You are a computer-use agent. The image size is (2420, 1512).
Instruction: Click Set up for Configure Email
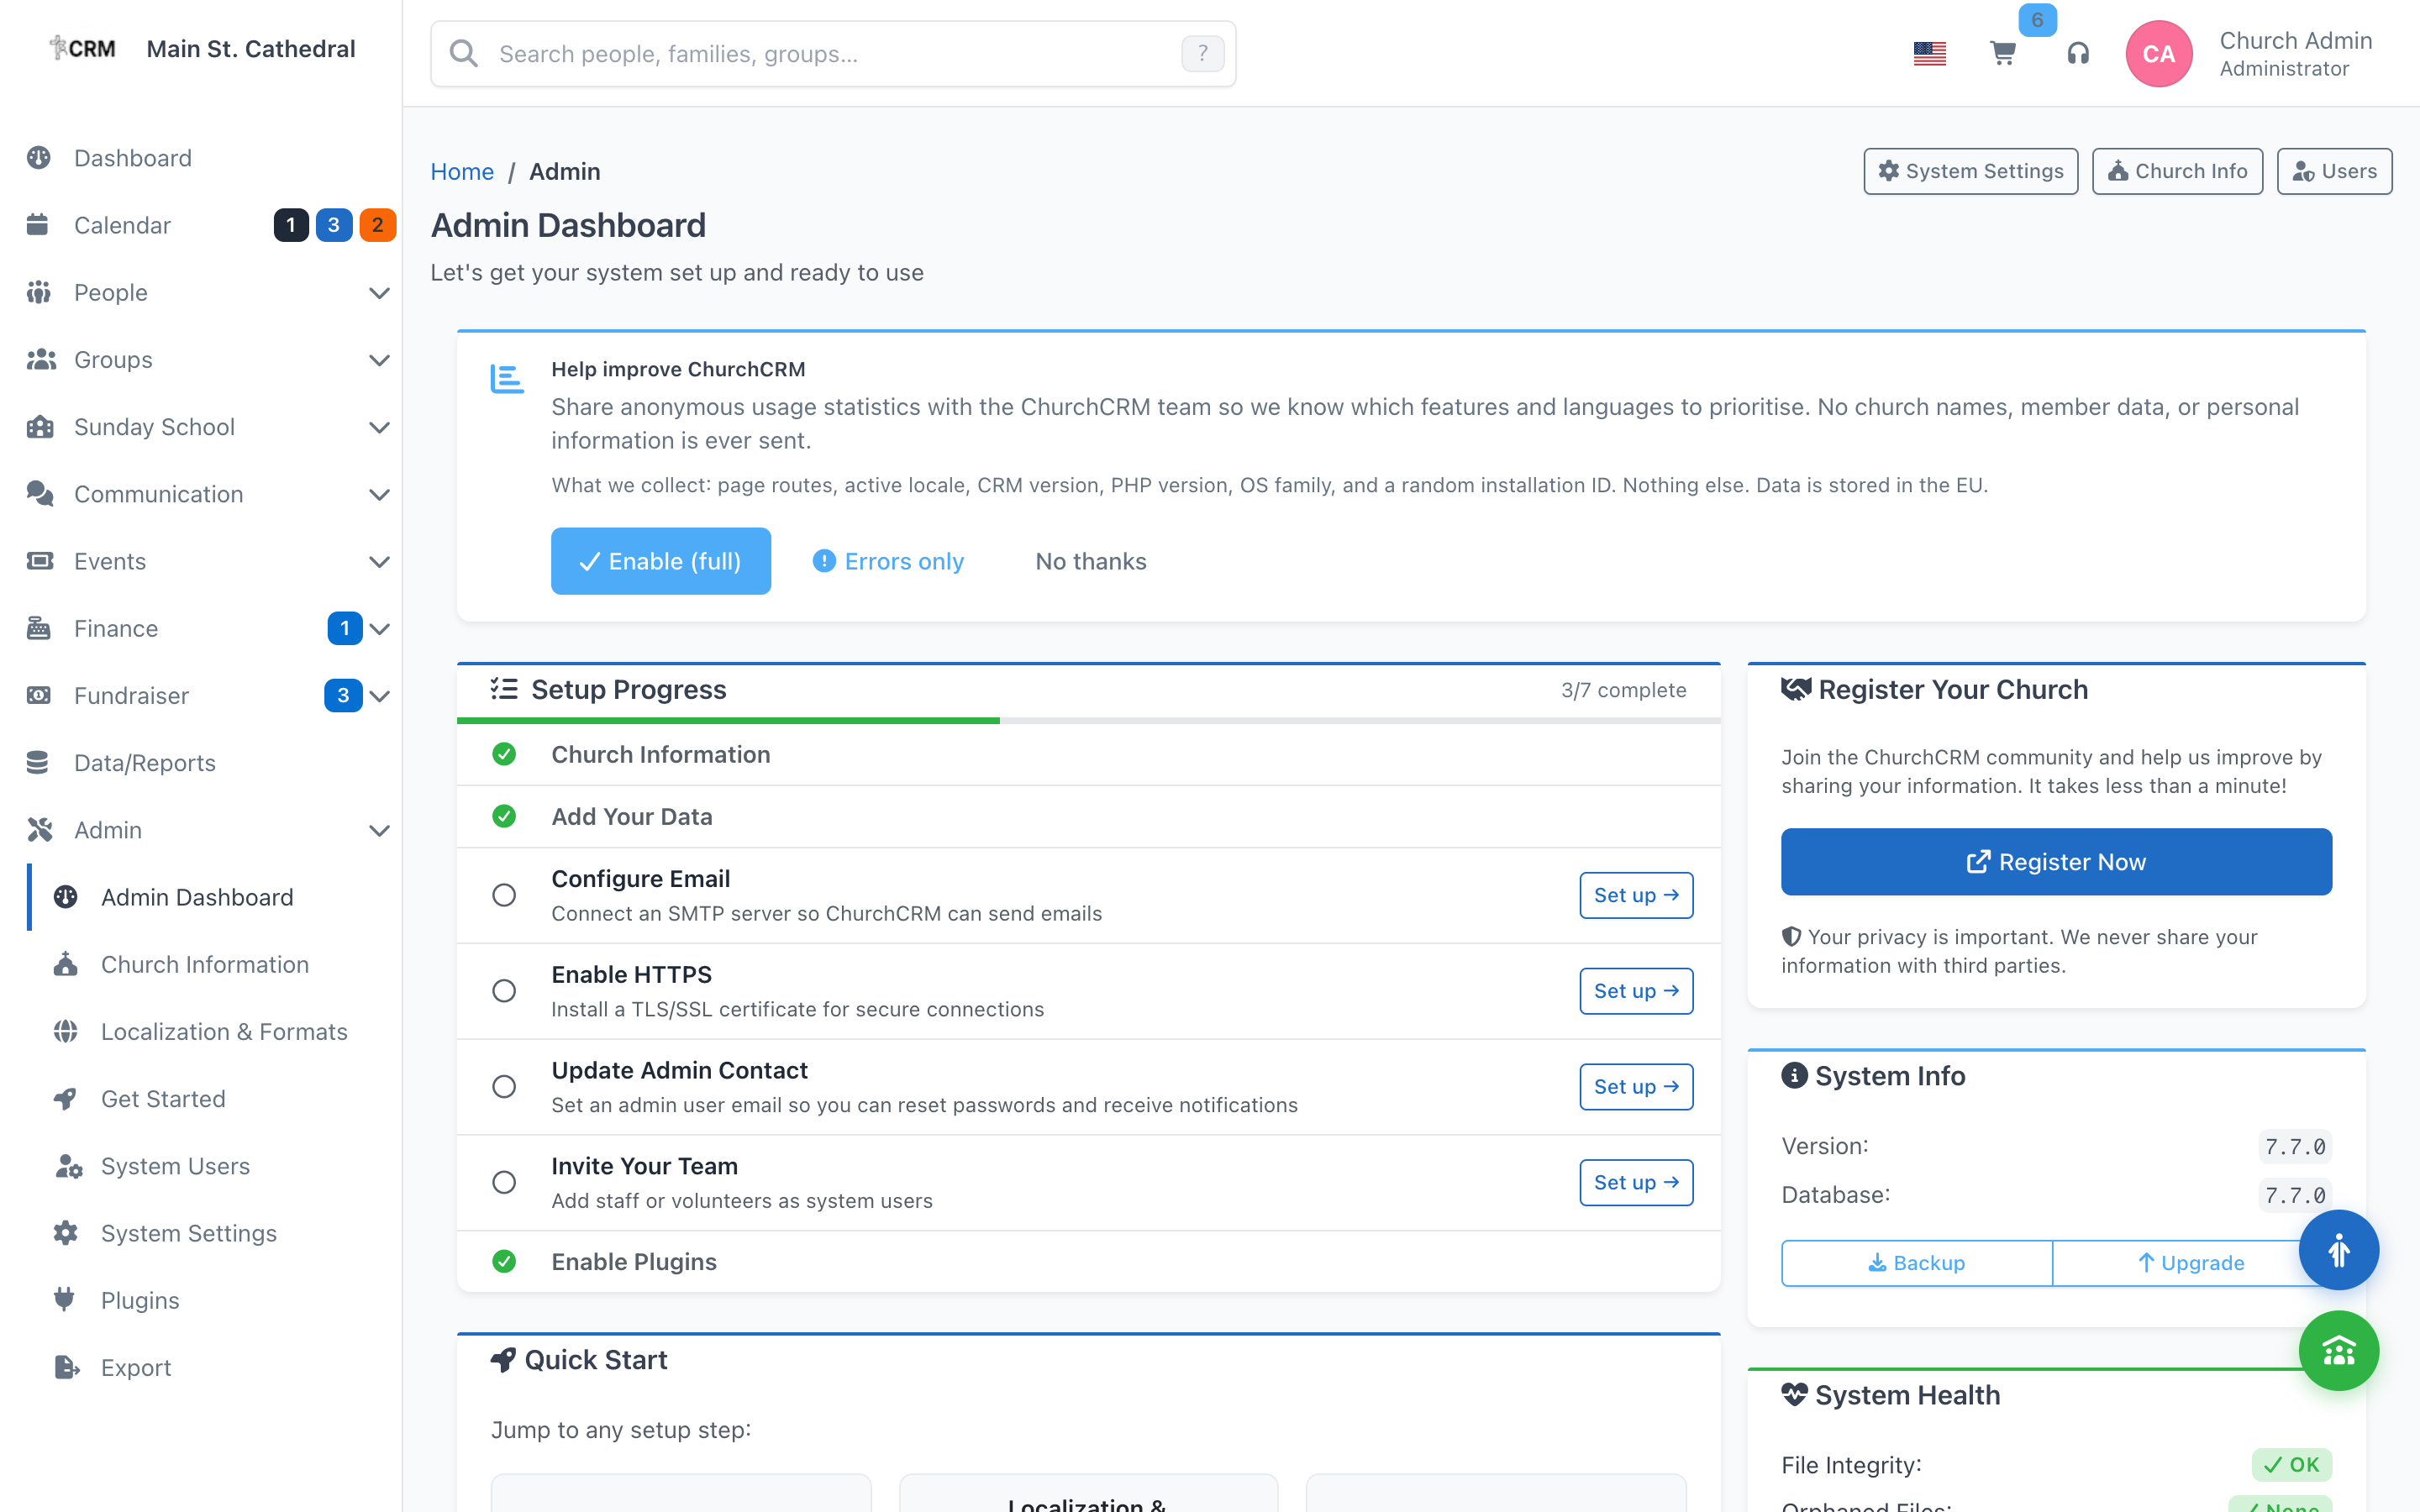pos(1636,895)
